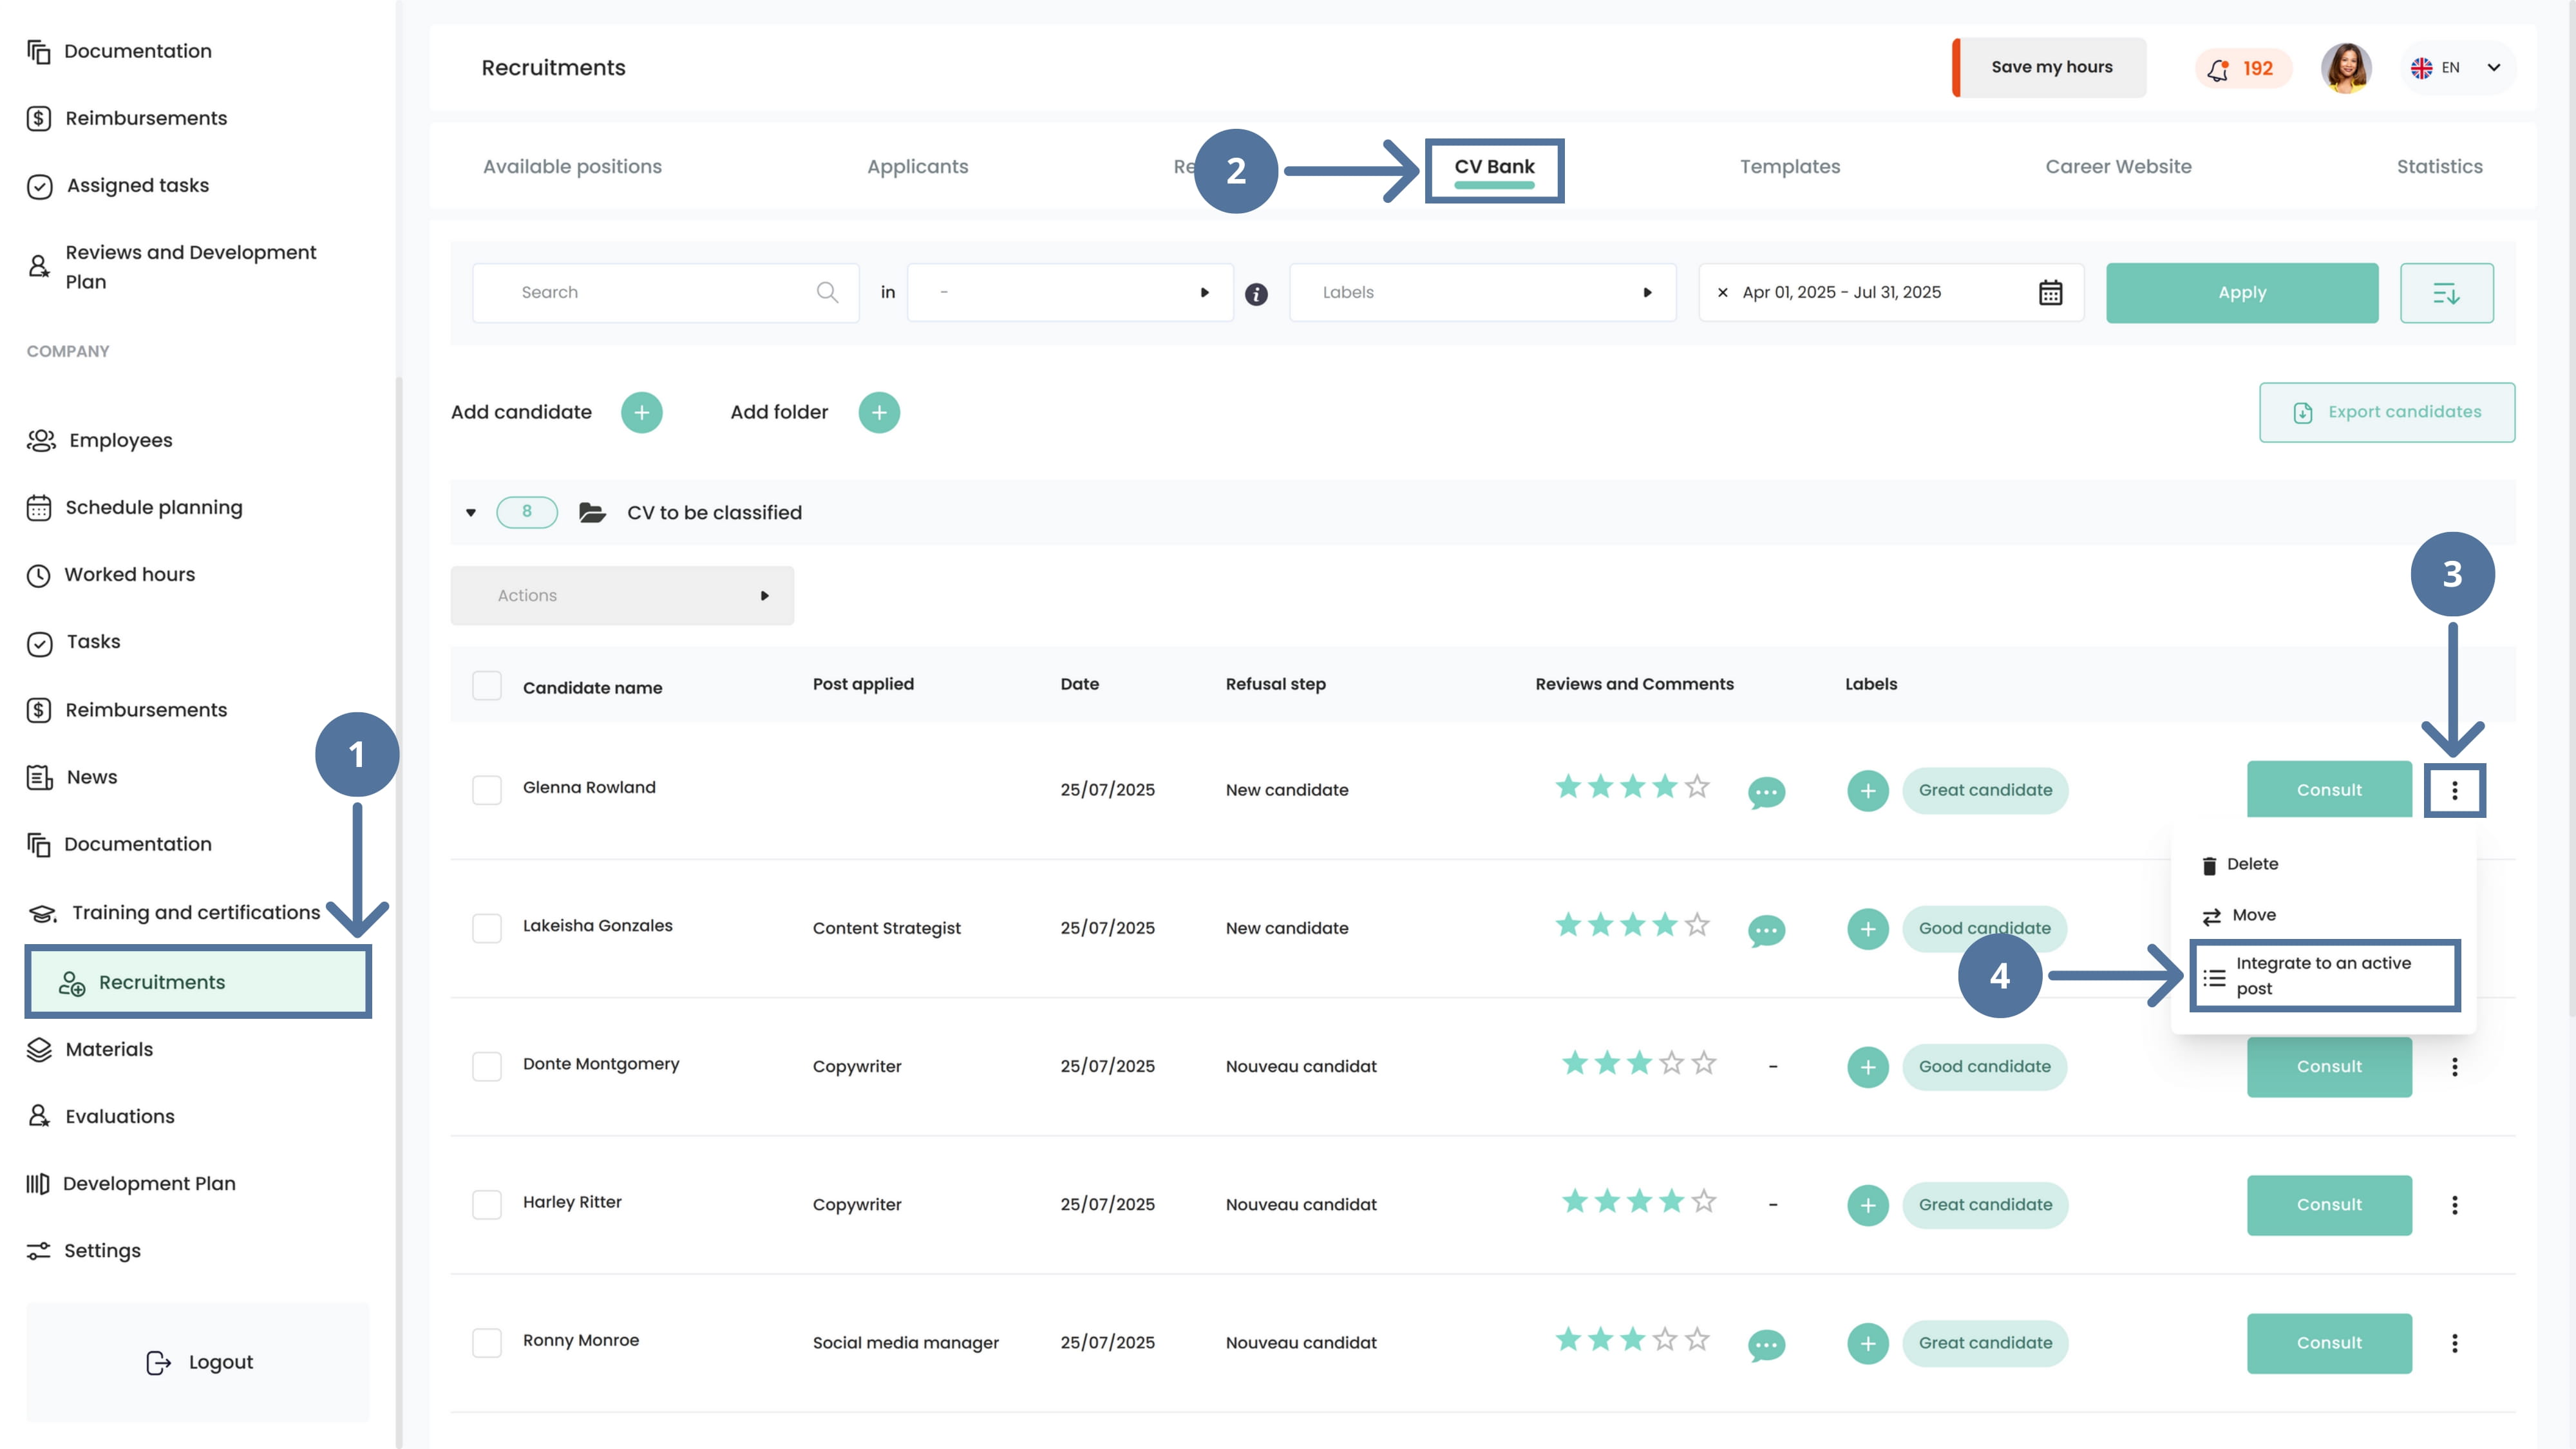
Task: Click into the Search input field
Action: pyautogui.click(x=665, y=292)
